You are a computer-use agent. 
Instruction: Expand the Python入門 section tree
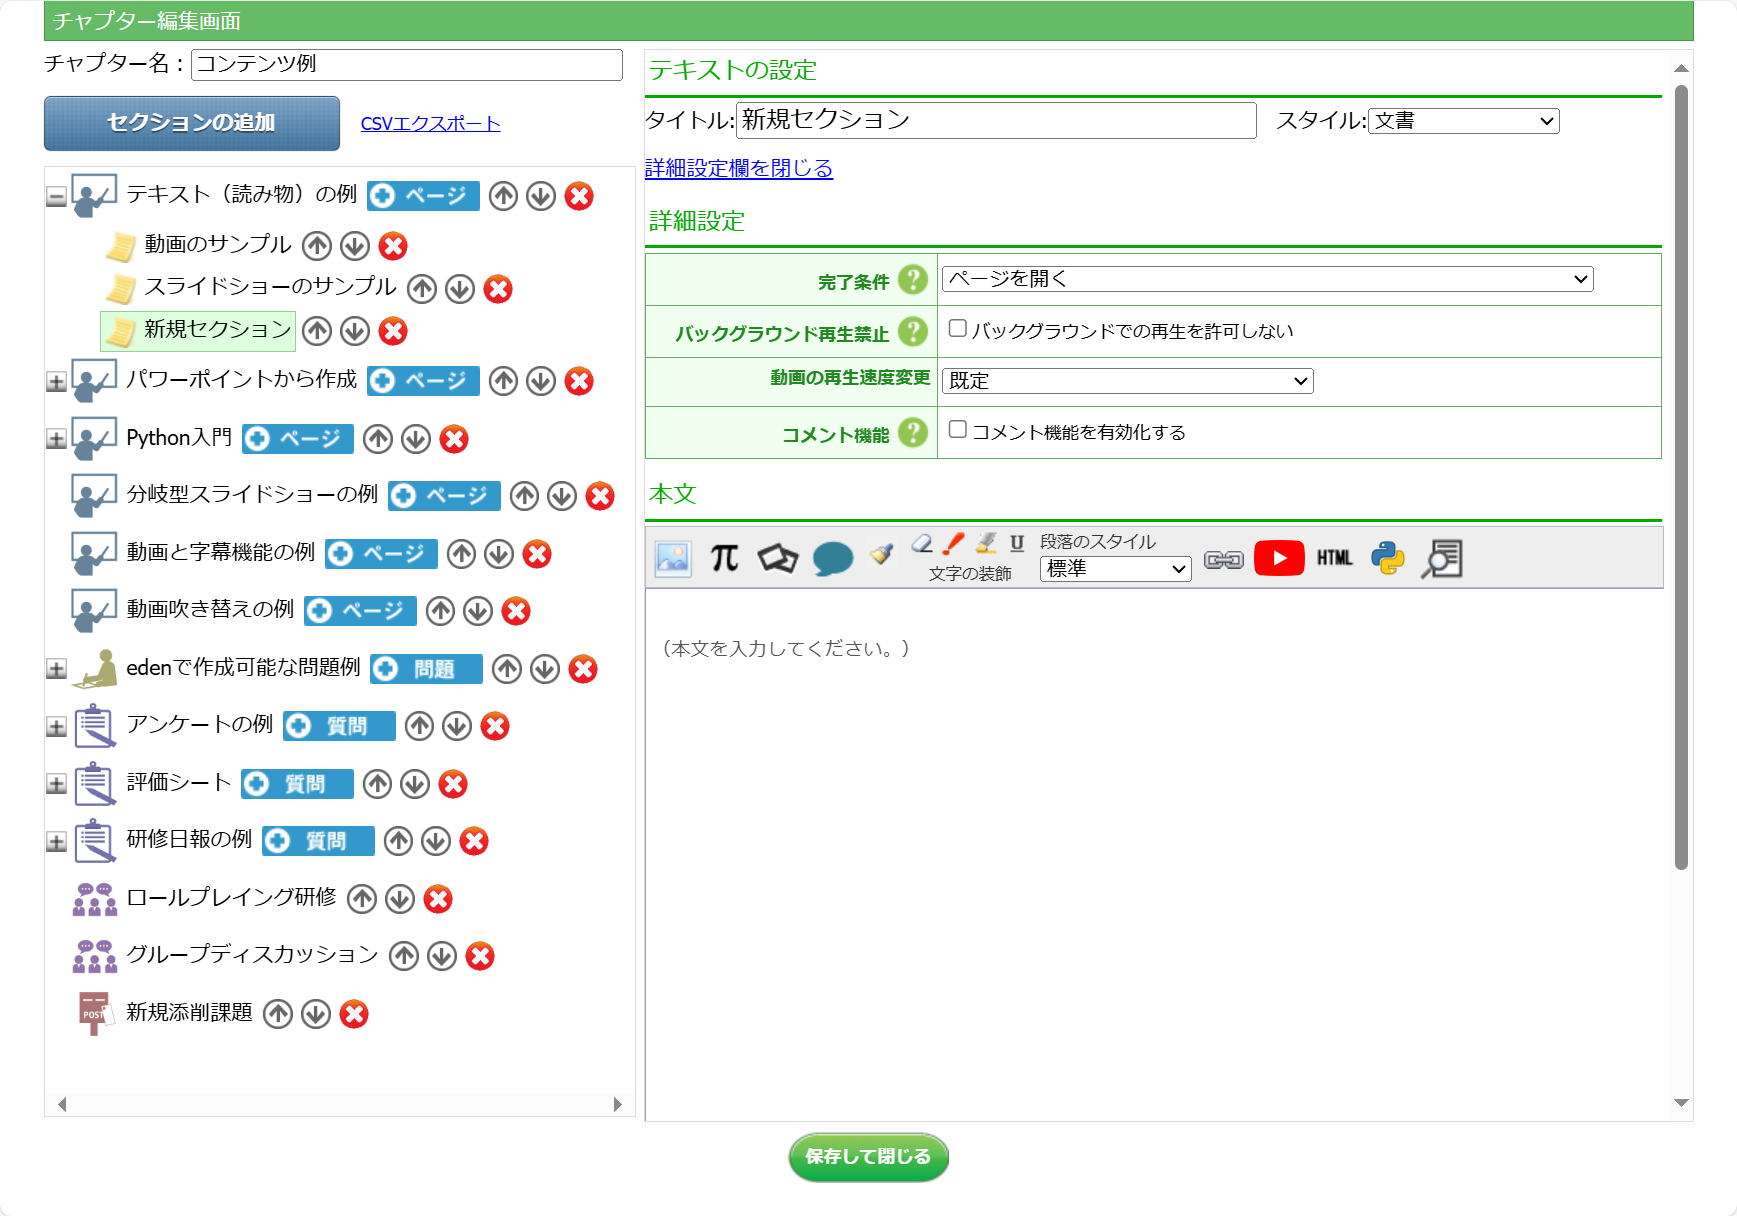(56, 439)
